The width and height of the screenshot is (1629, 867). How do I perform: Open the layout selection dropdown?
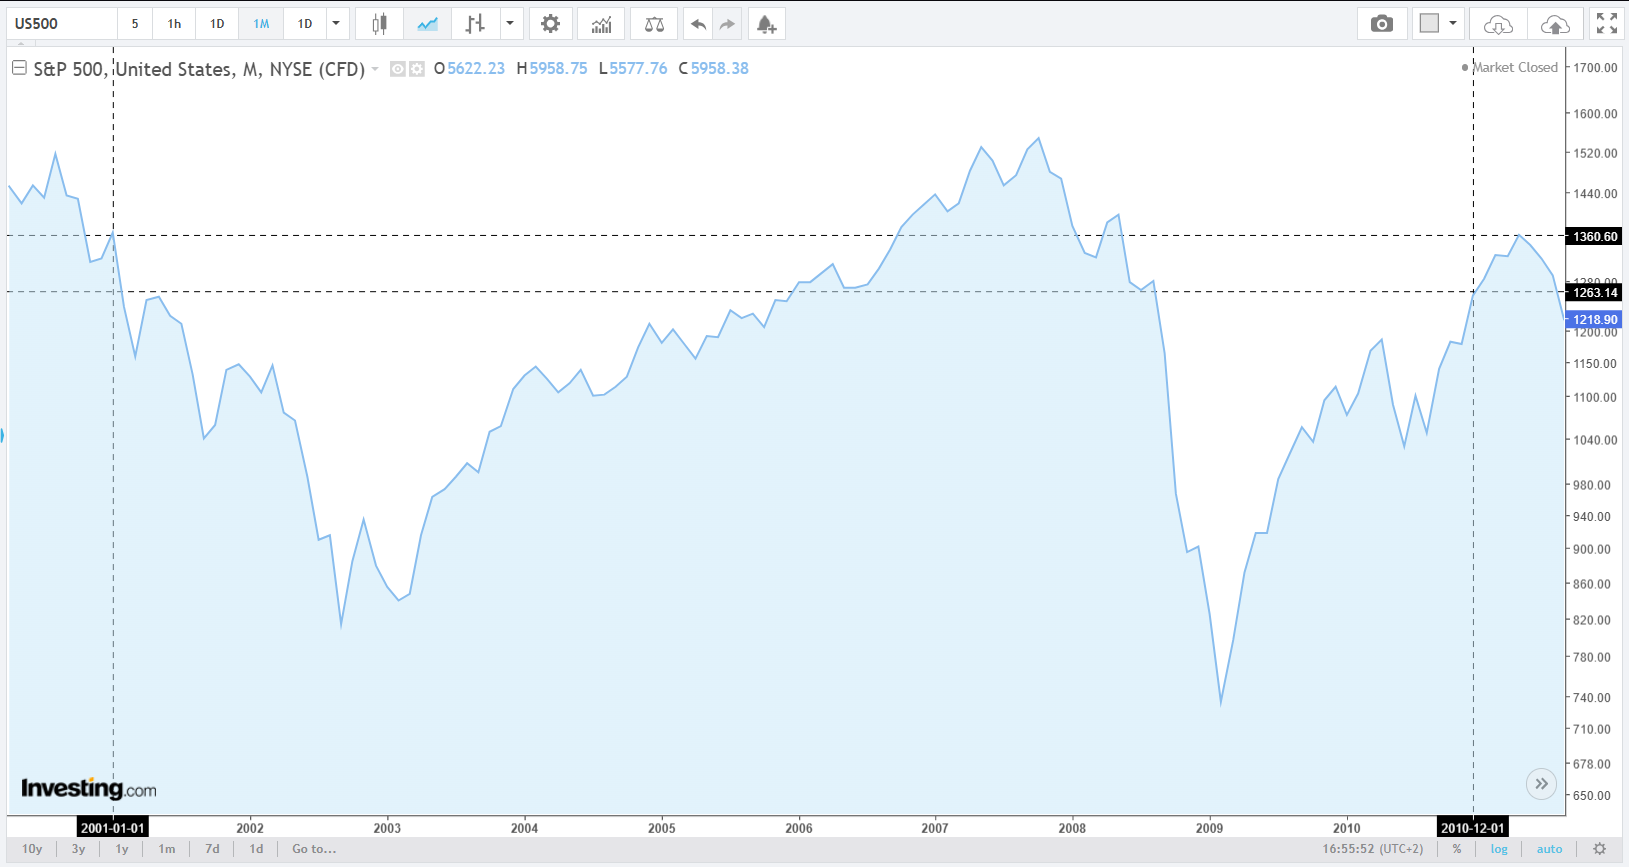click(x=1452, y=24)
